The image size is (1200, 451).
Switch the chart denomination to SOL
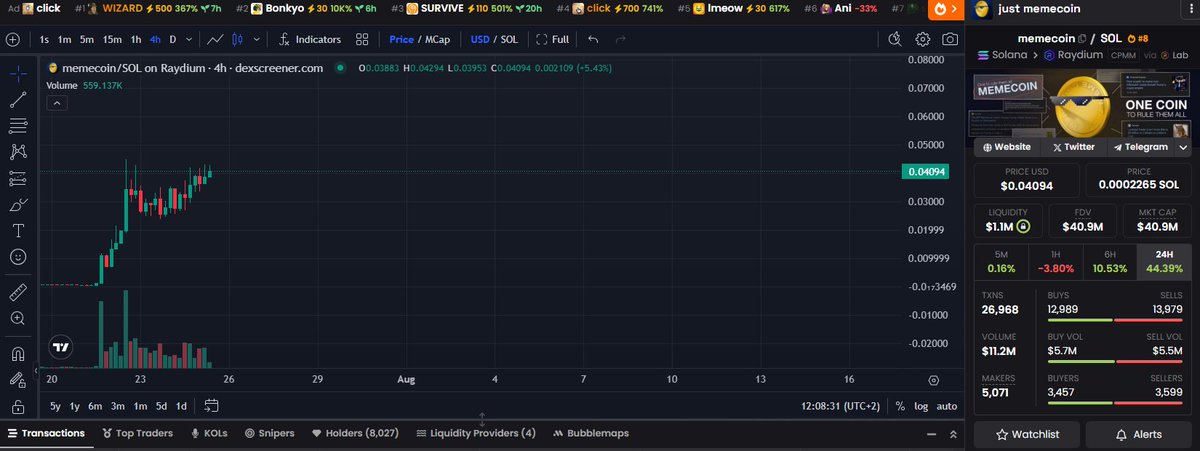[x=509, y=40]
